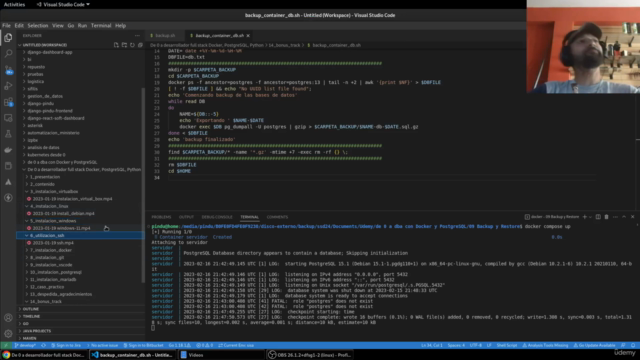The height and width of the screenshot is (360, 640).
Task: Switch to the COMMENTS panel tab
Action: [x=277, y=217]
